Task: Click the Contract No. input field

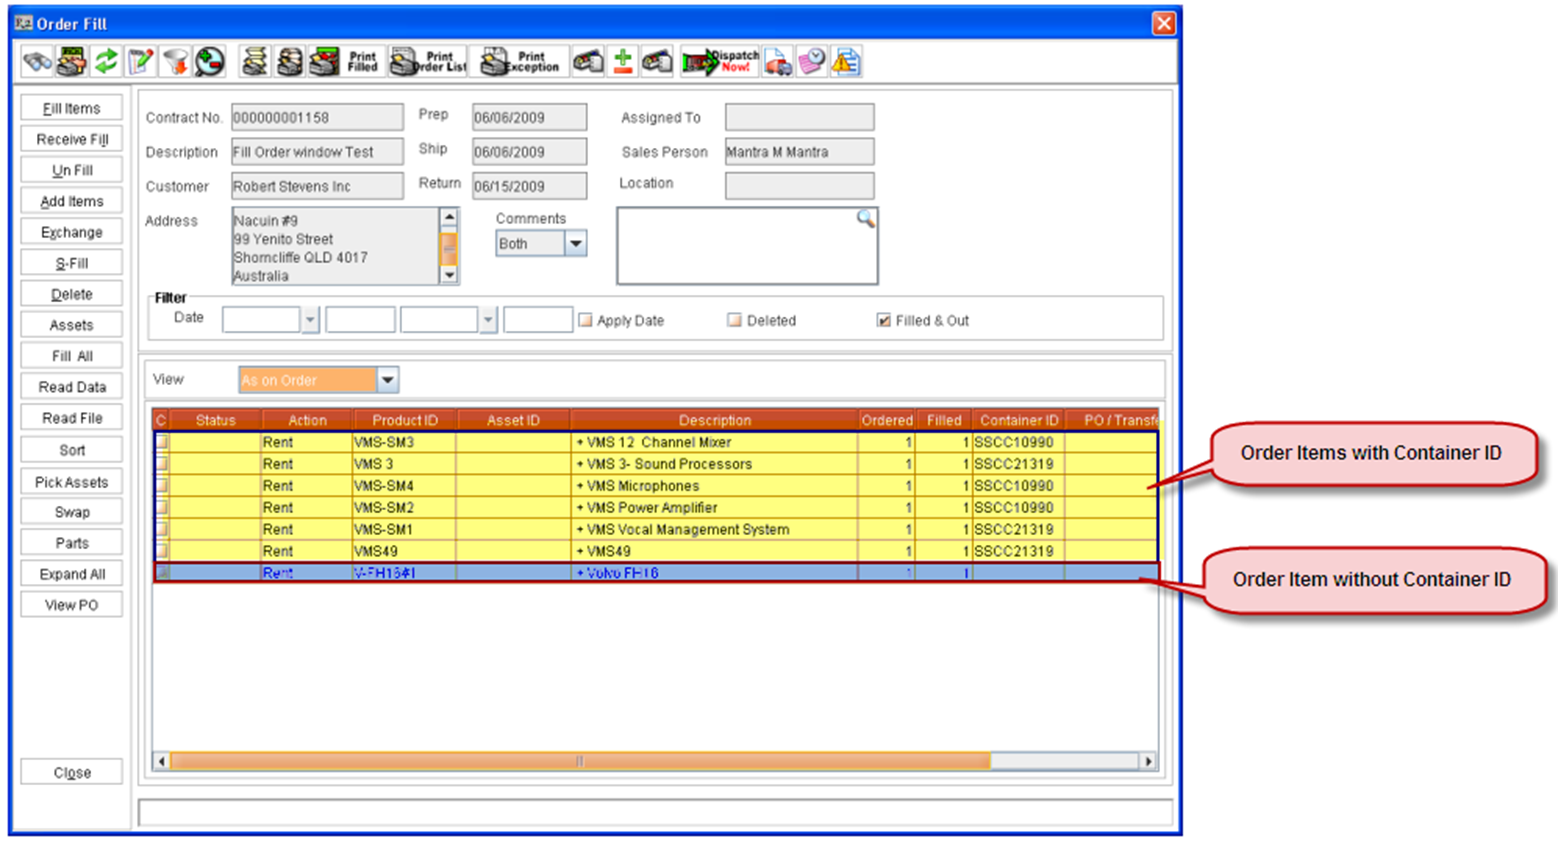Action: (x=317, y=117)
